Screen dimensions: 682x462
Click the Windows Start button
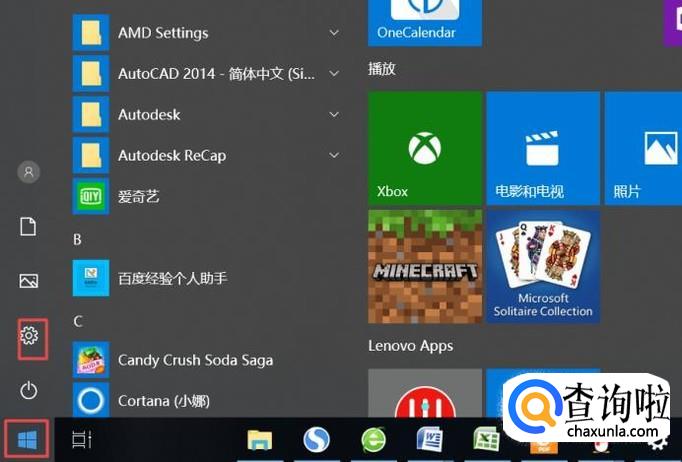coord(27,440)
